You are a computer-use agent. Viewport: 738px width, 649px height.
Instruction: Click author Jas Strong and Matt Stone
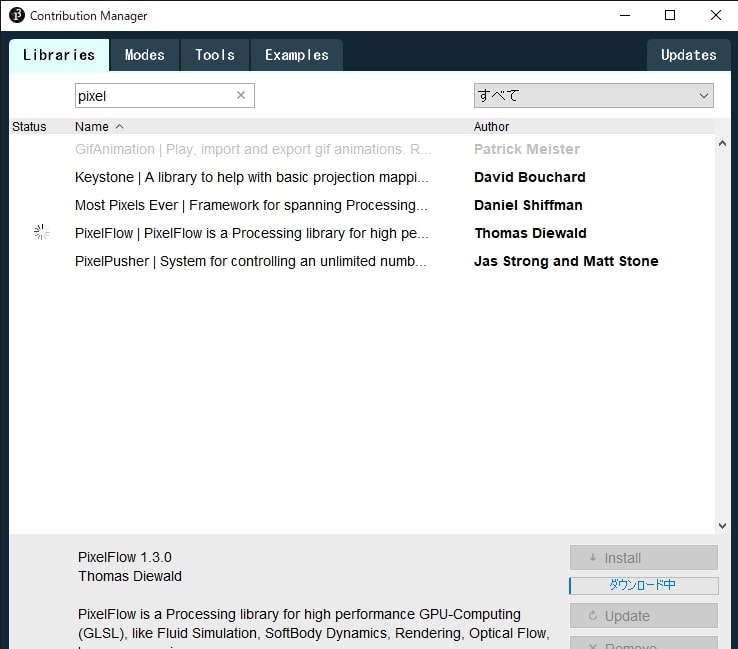(566, 261)
